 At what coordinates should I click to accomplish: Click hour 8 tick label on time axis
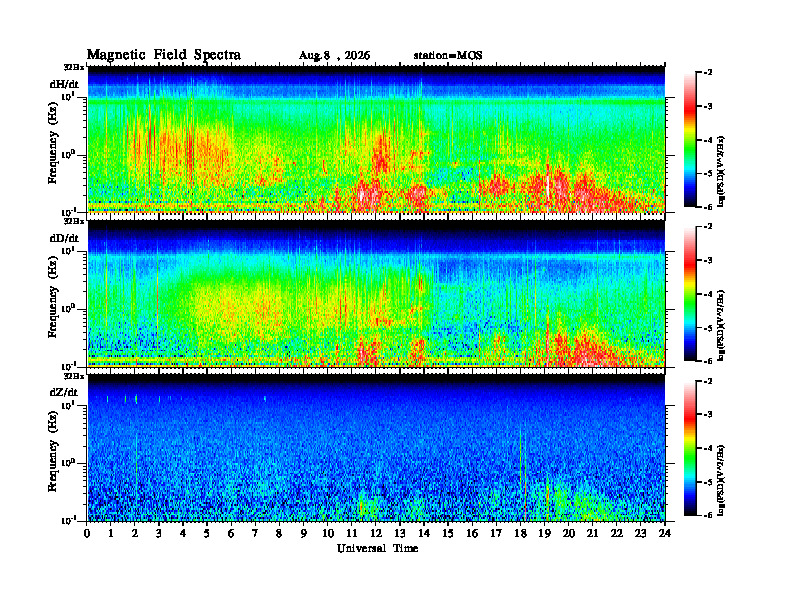coord(279,534)
